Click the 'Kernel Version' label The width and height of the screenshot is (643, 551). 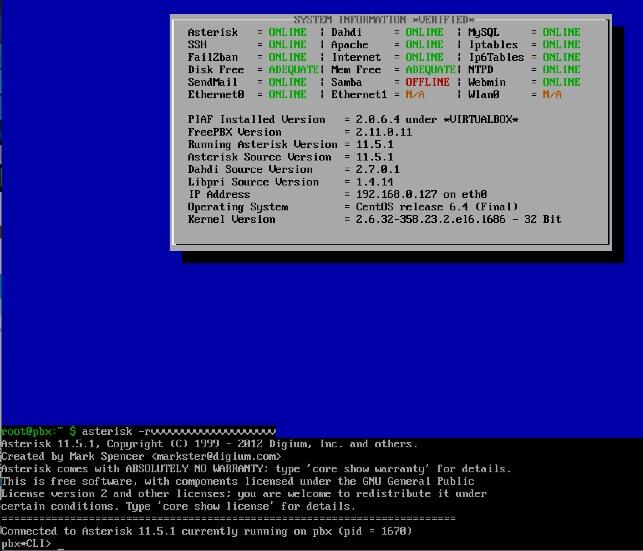coord(231,219)
